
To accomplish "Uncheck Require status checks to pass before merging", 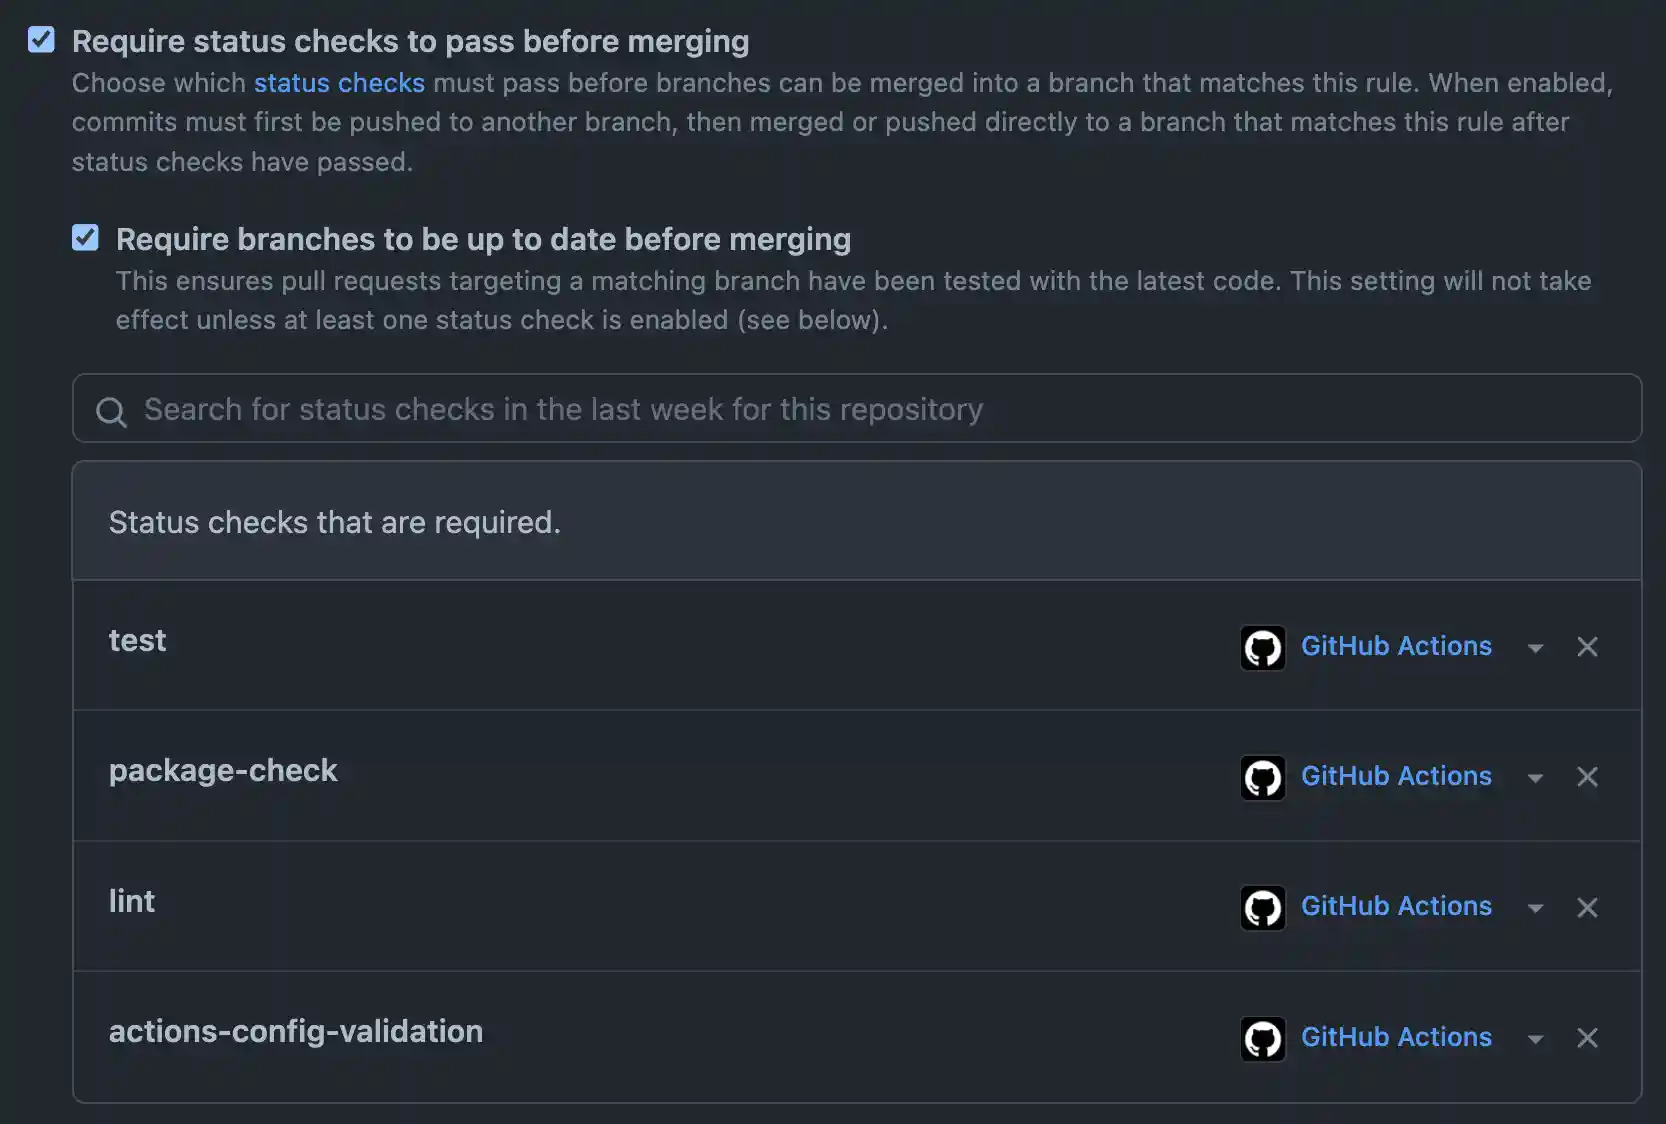I will [41, 39].
